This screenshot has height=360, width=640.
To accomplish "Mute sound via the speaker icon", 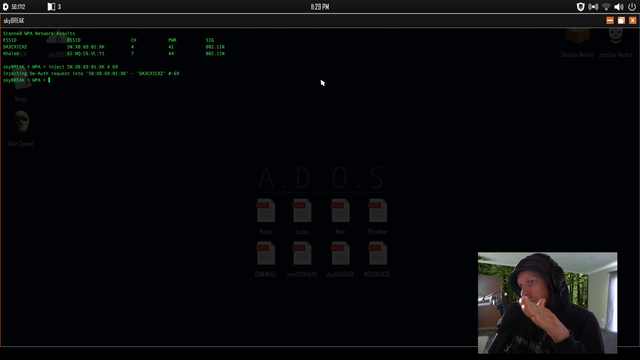I will [619, 7].
